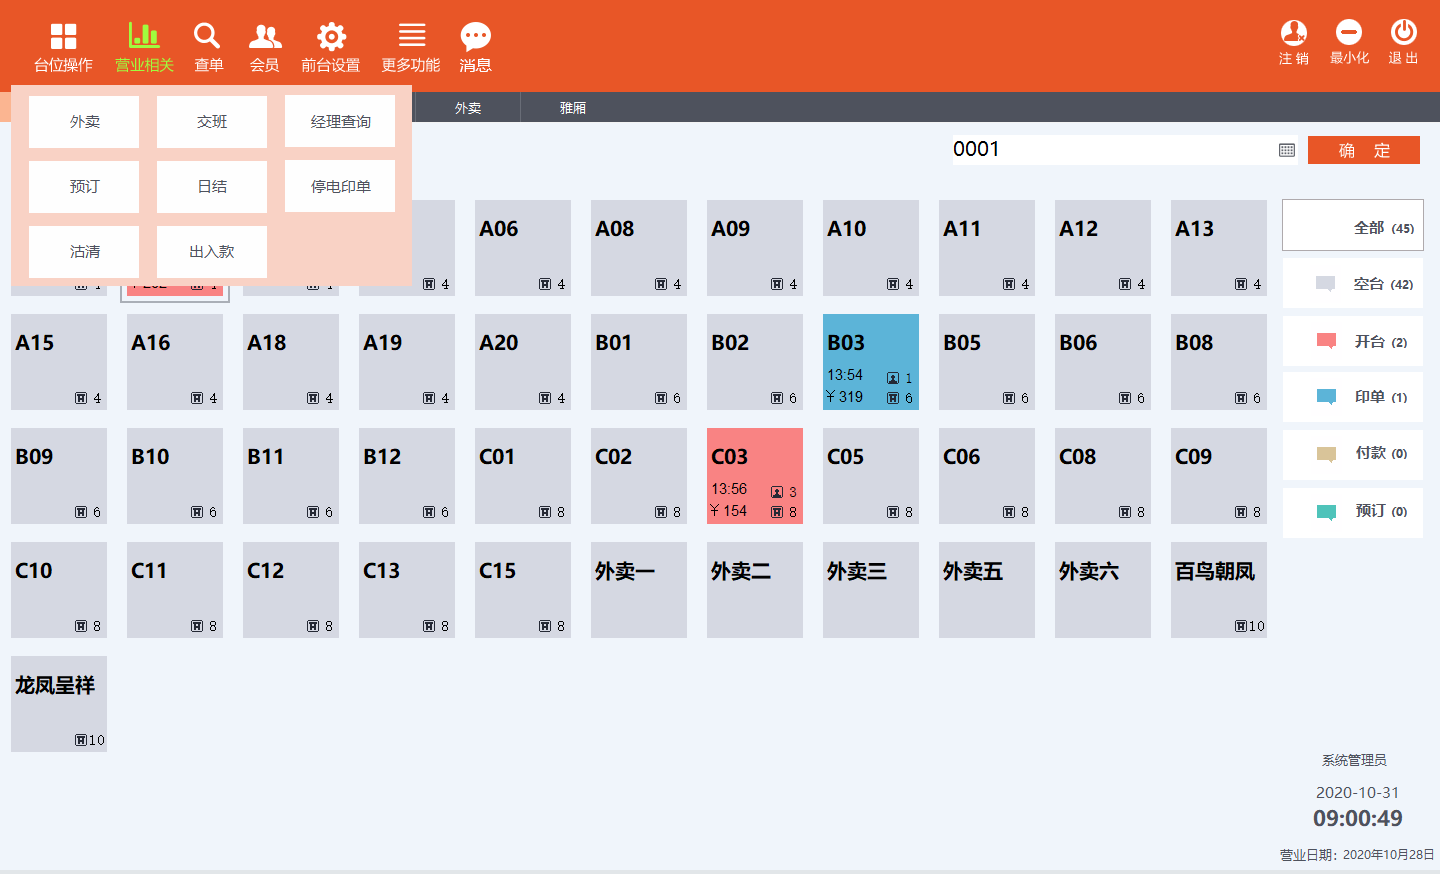Select table A19
The width and height of the screenshot is (1440, 874).
coord(407,362)
